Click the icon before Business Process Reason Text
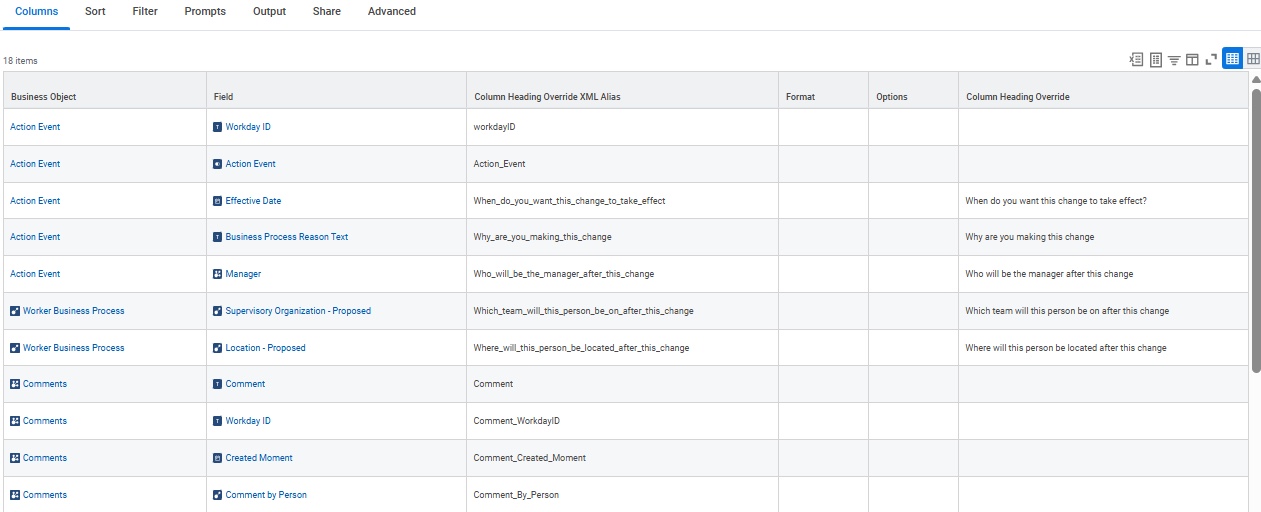This screenshot has width=1261, height=512. [218, 237]
